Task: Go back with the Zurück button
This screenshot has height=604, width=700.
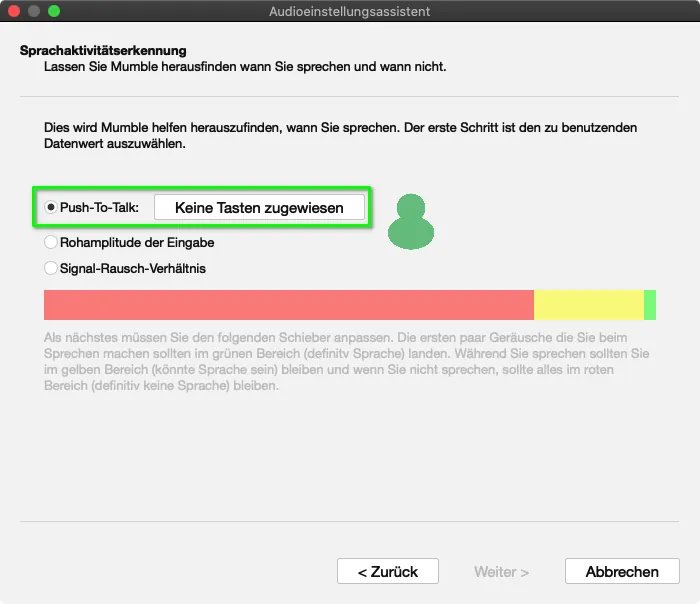Action: click(387, 572)
